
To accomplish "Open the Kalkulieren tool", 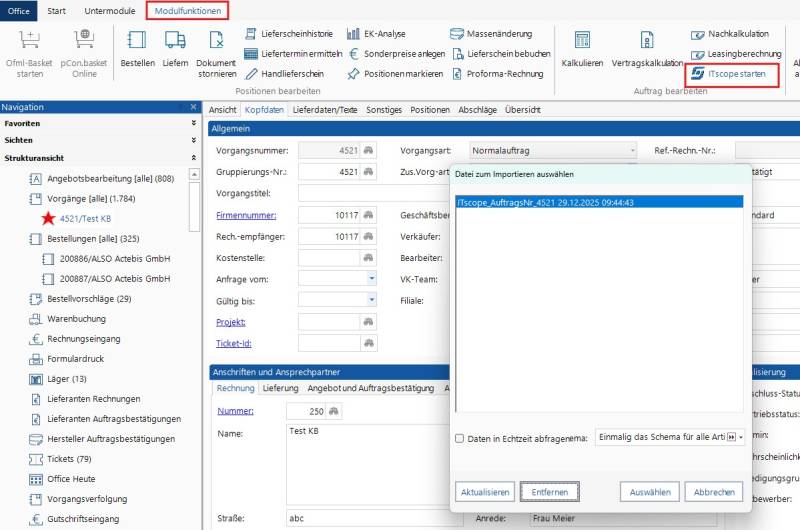I will [x=581, y=40].
